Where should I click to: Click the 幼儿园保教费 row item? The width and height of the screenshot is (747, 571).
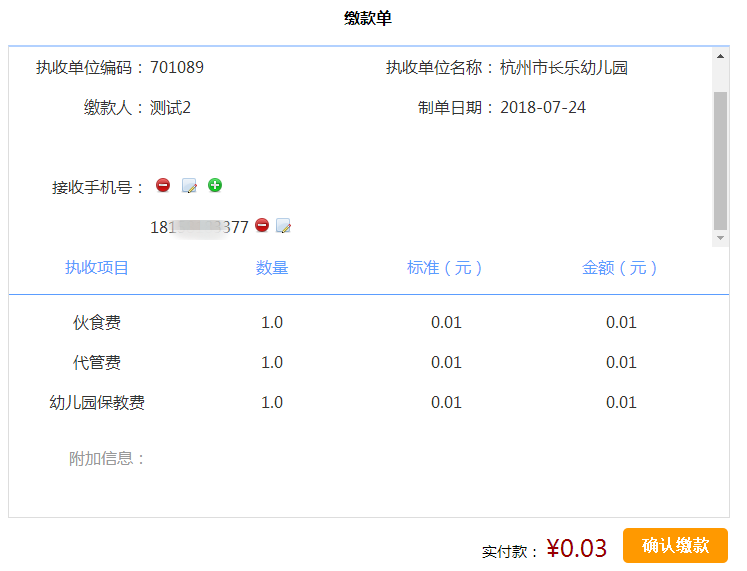(x=97, y=402)
